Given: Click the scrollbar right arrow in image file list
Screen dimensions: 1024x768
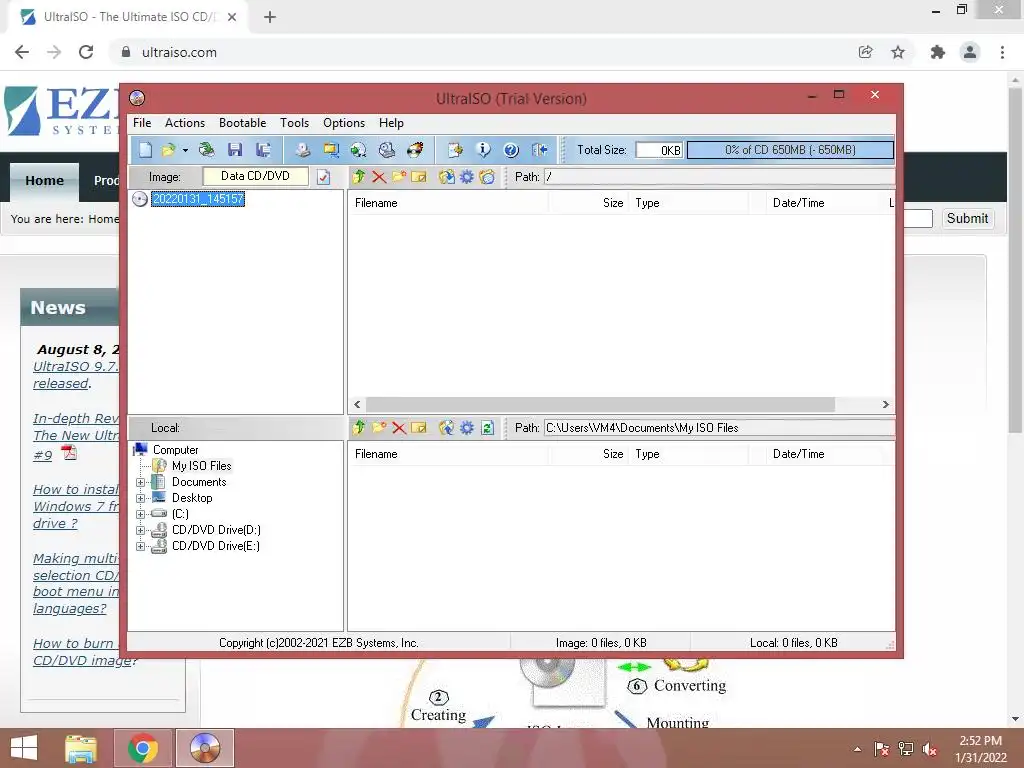Looking at the screenshot, I should point(886,405).
